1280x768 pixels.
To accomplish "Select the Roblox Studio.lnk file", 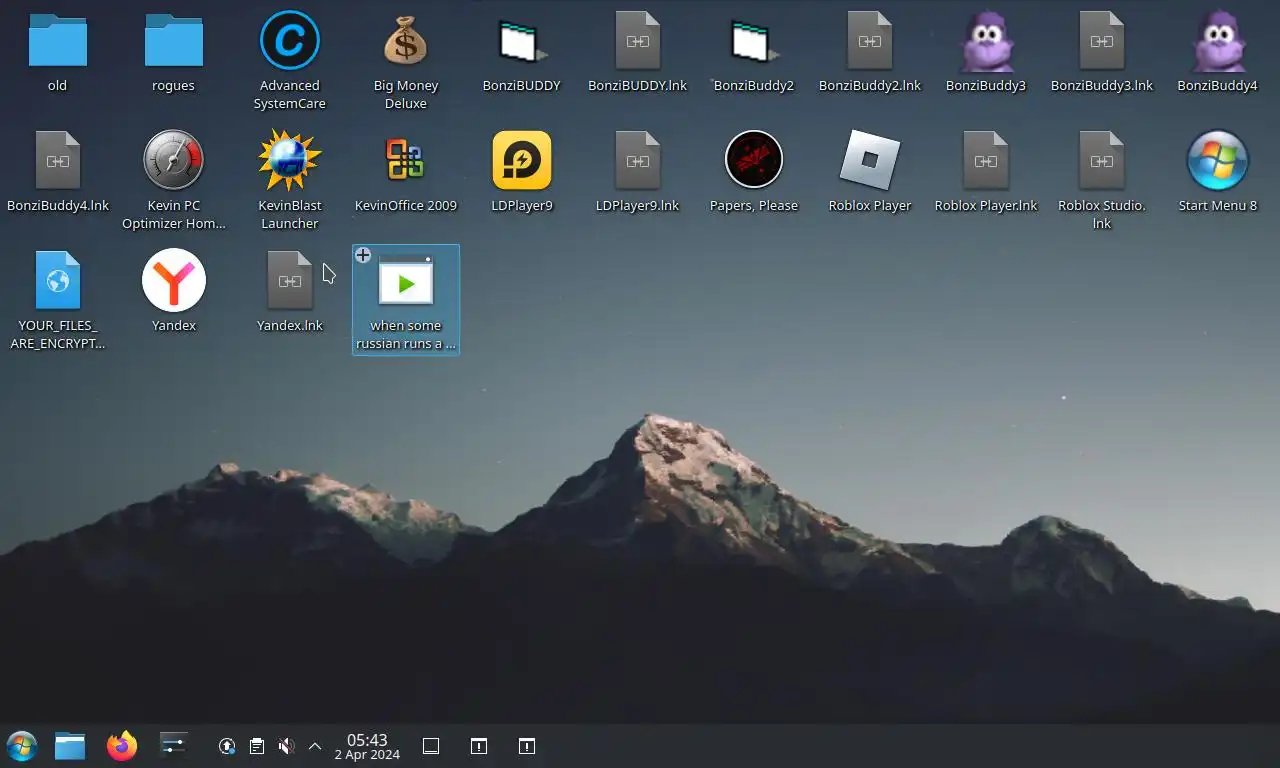I will click(1101, 160).
